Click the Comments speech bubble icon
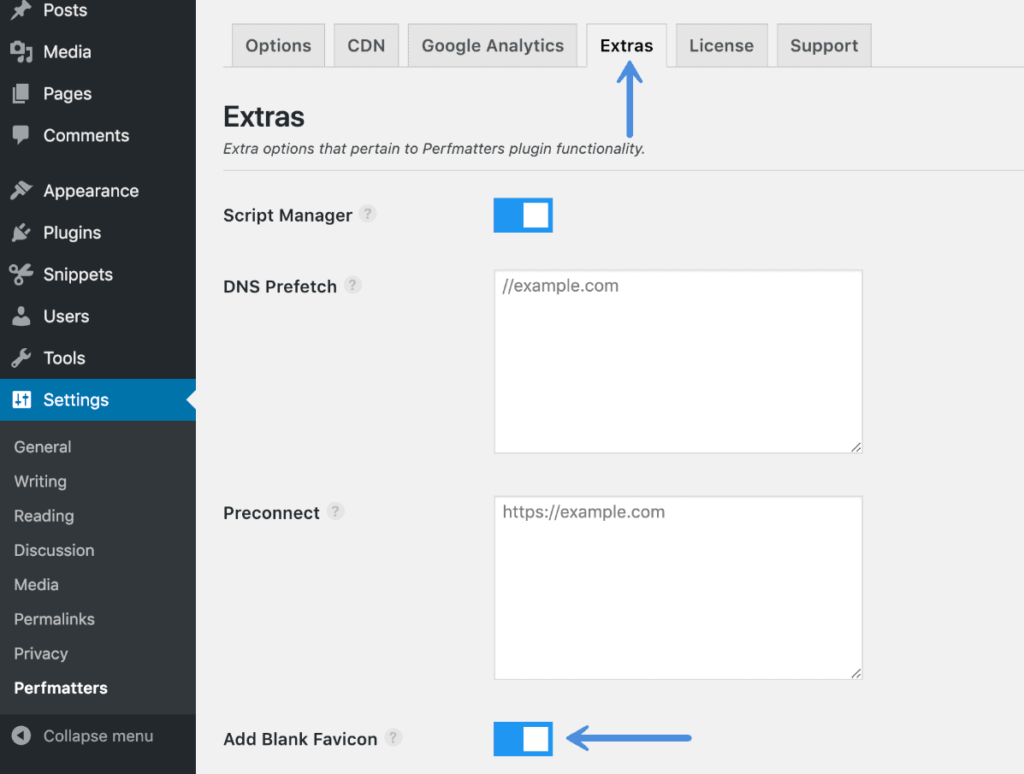Viewport: 1024px width, 774px height. point(21,135)
